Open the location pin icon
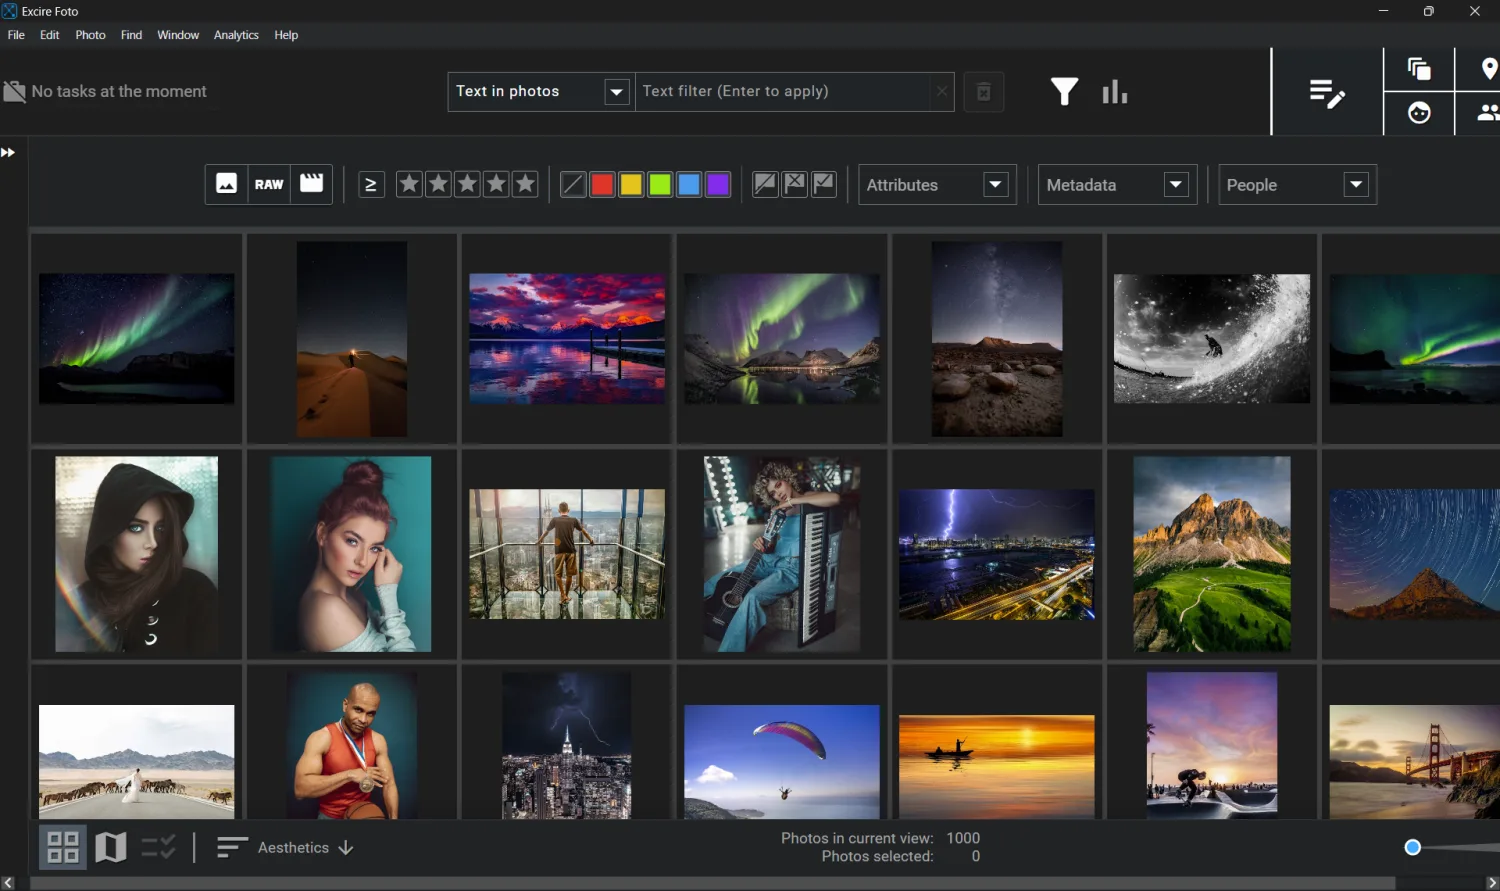Image resolution: width=1500 pixels, height=891 pixels. coord(1489,69)
